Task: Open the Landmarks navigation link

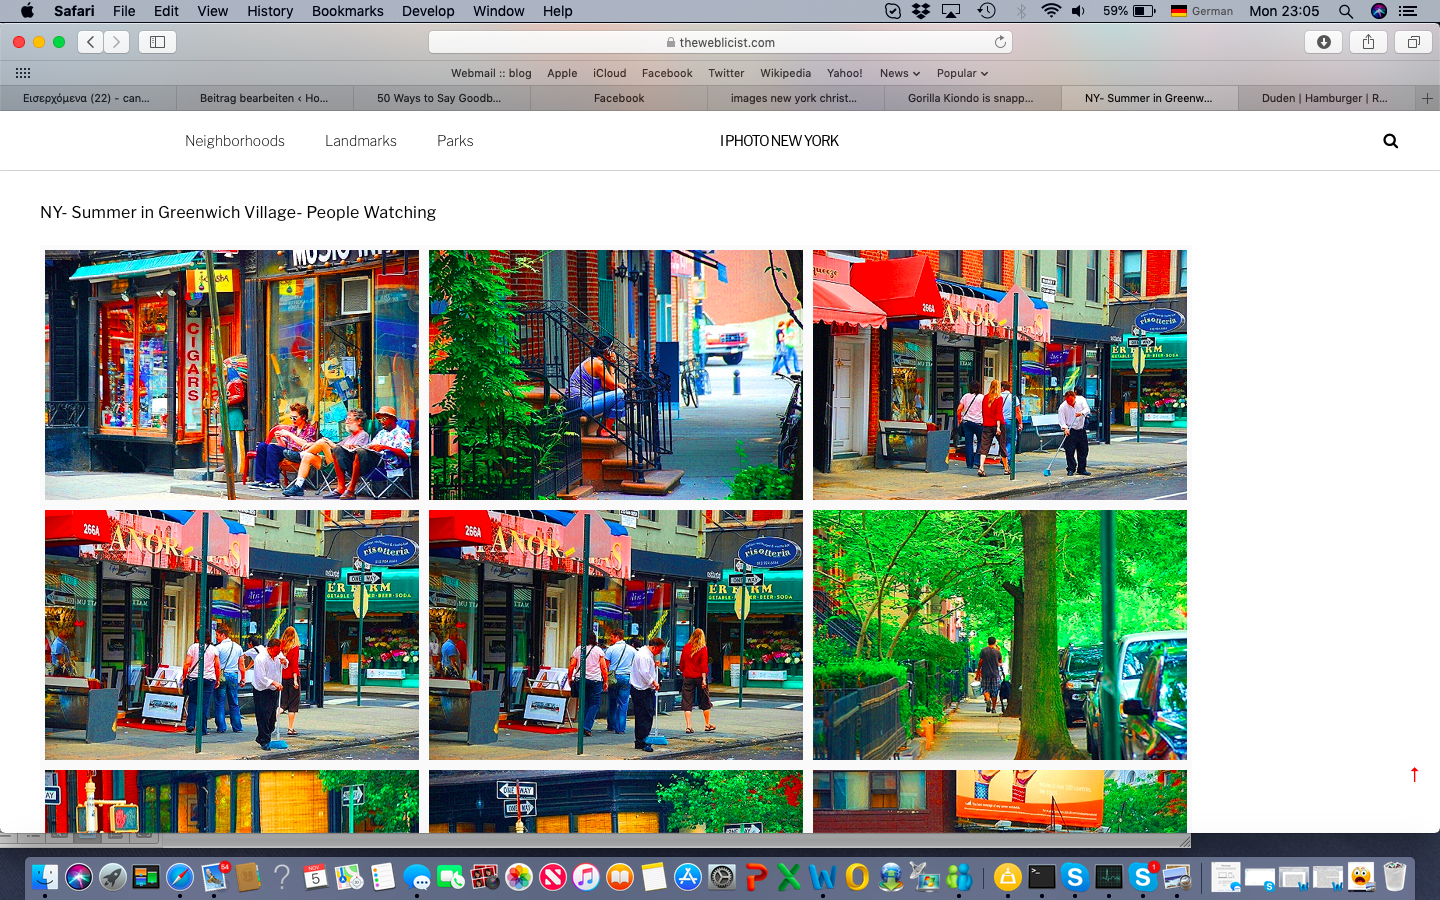Action: coord(361,141)
